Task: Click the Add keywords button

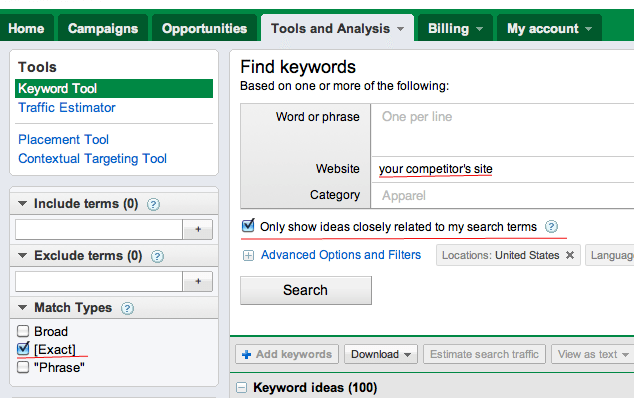Action: pyautogui.click(x=287, y=354)
